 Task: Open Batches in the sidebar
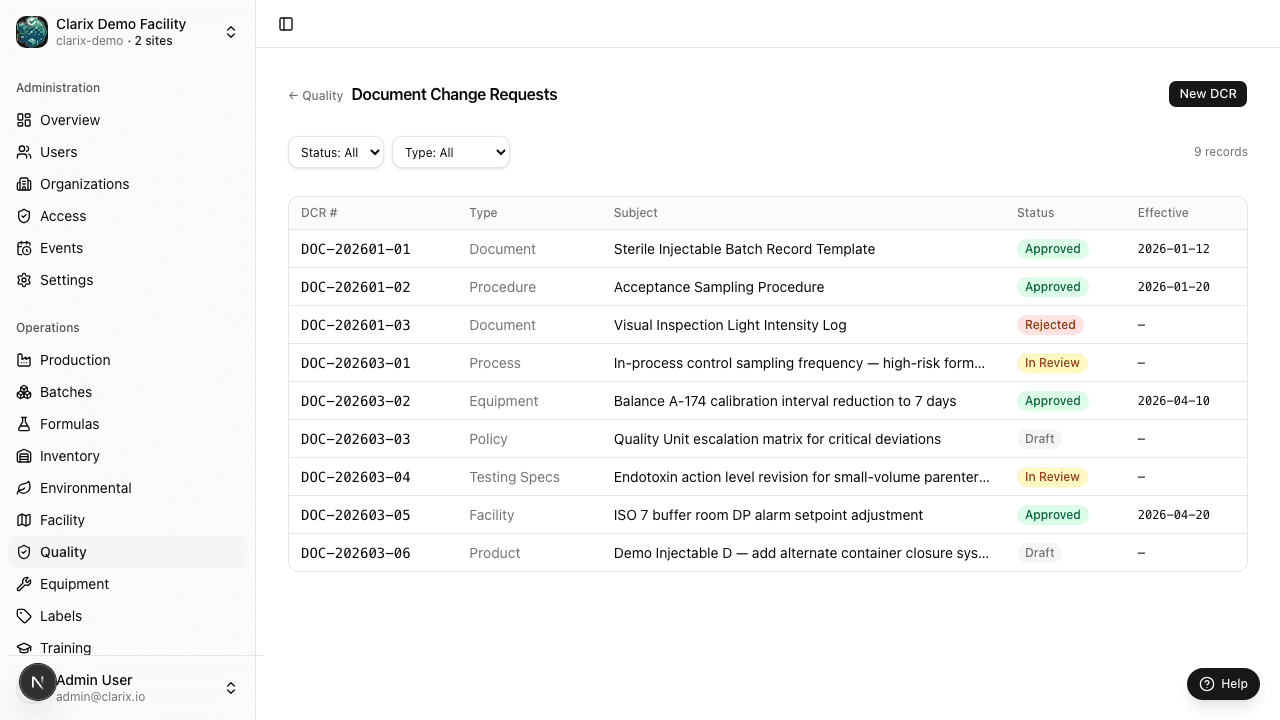127,392
